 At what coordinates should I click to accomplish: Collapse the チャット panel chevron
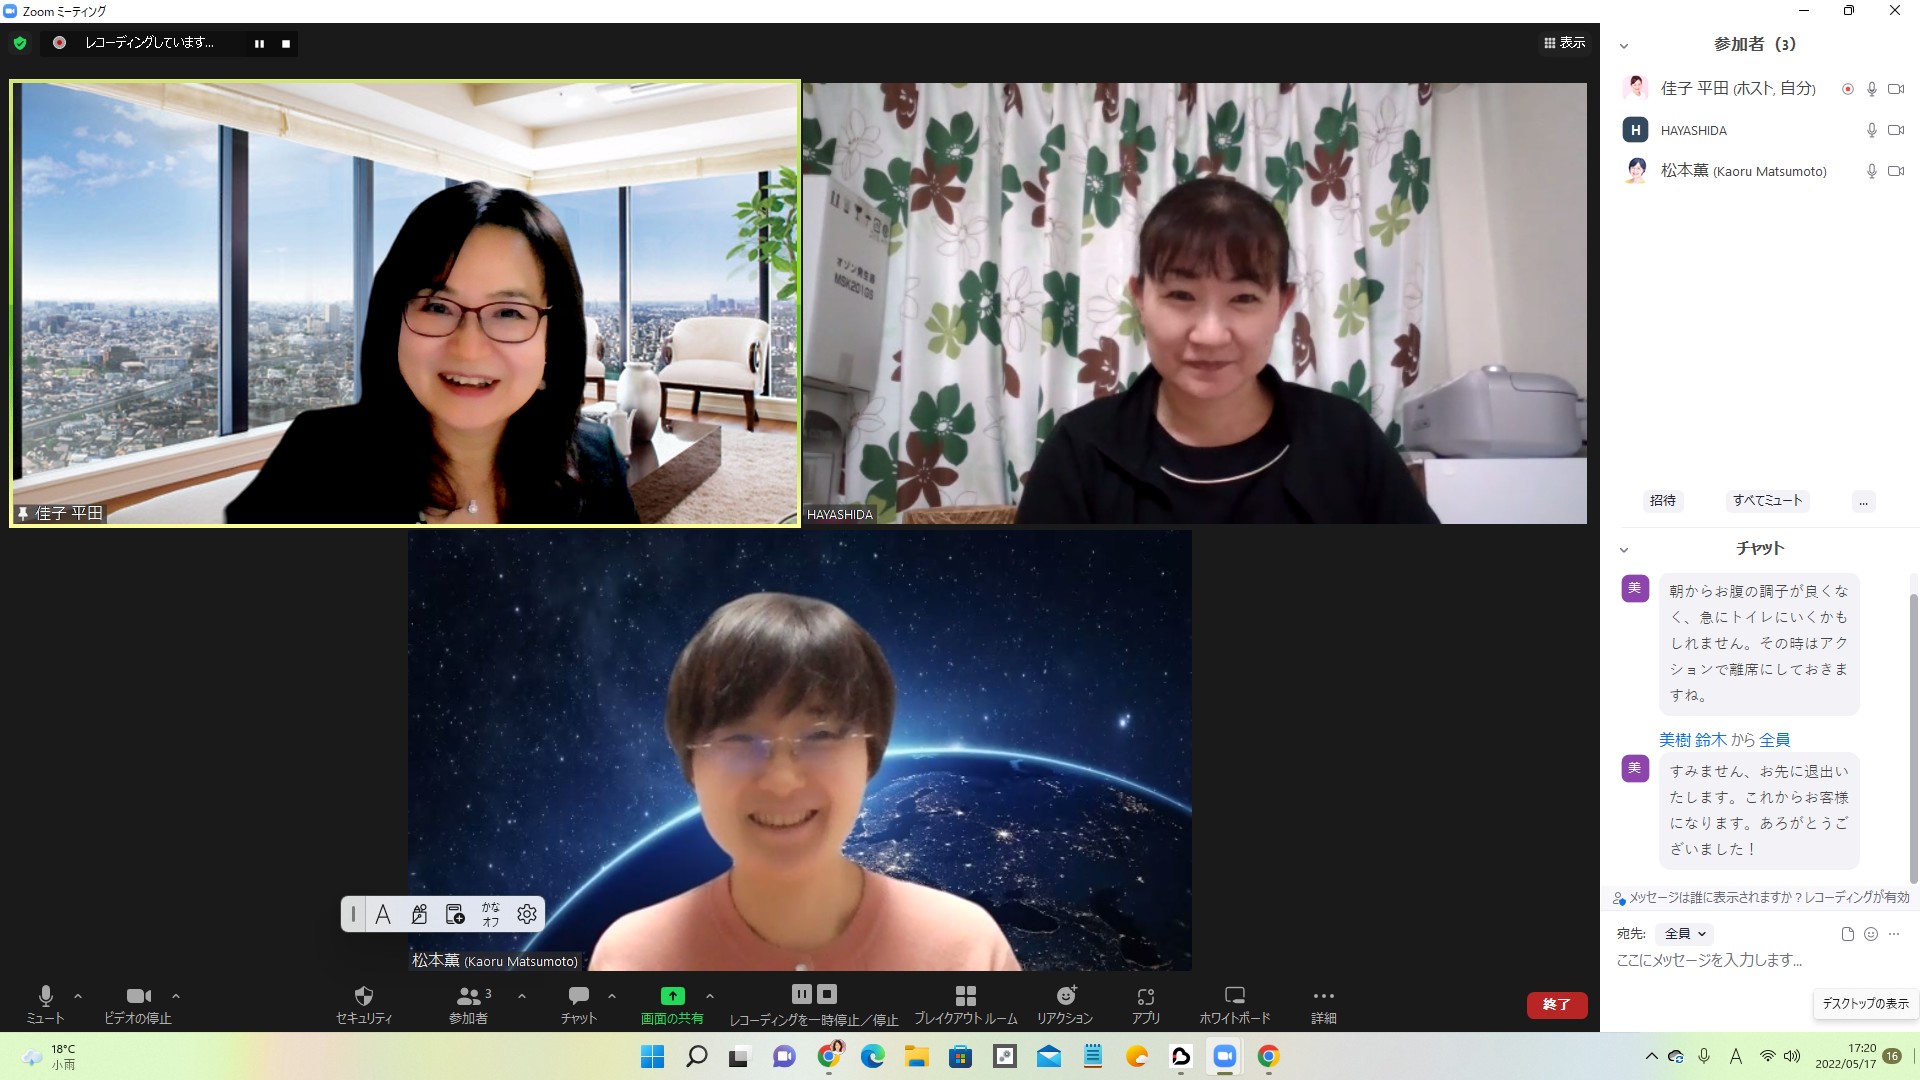[1624, 550]
